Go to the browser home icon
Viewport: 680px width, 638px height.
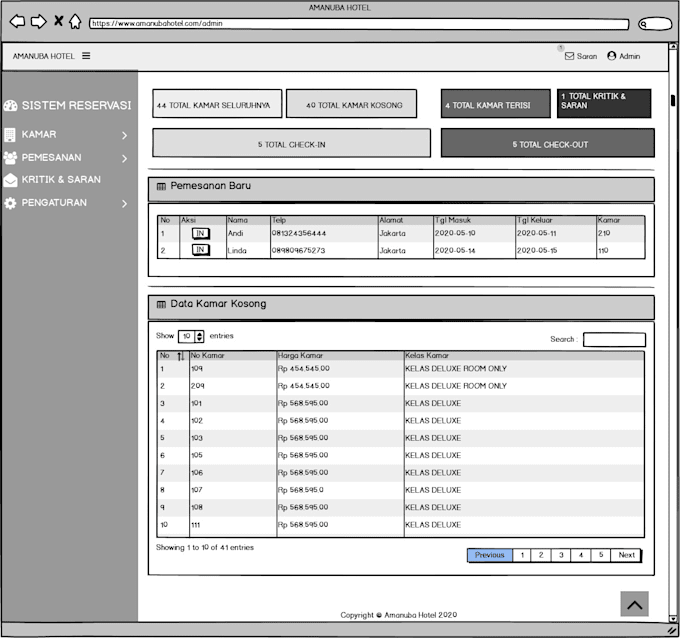75,21
